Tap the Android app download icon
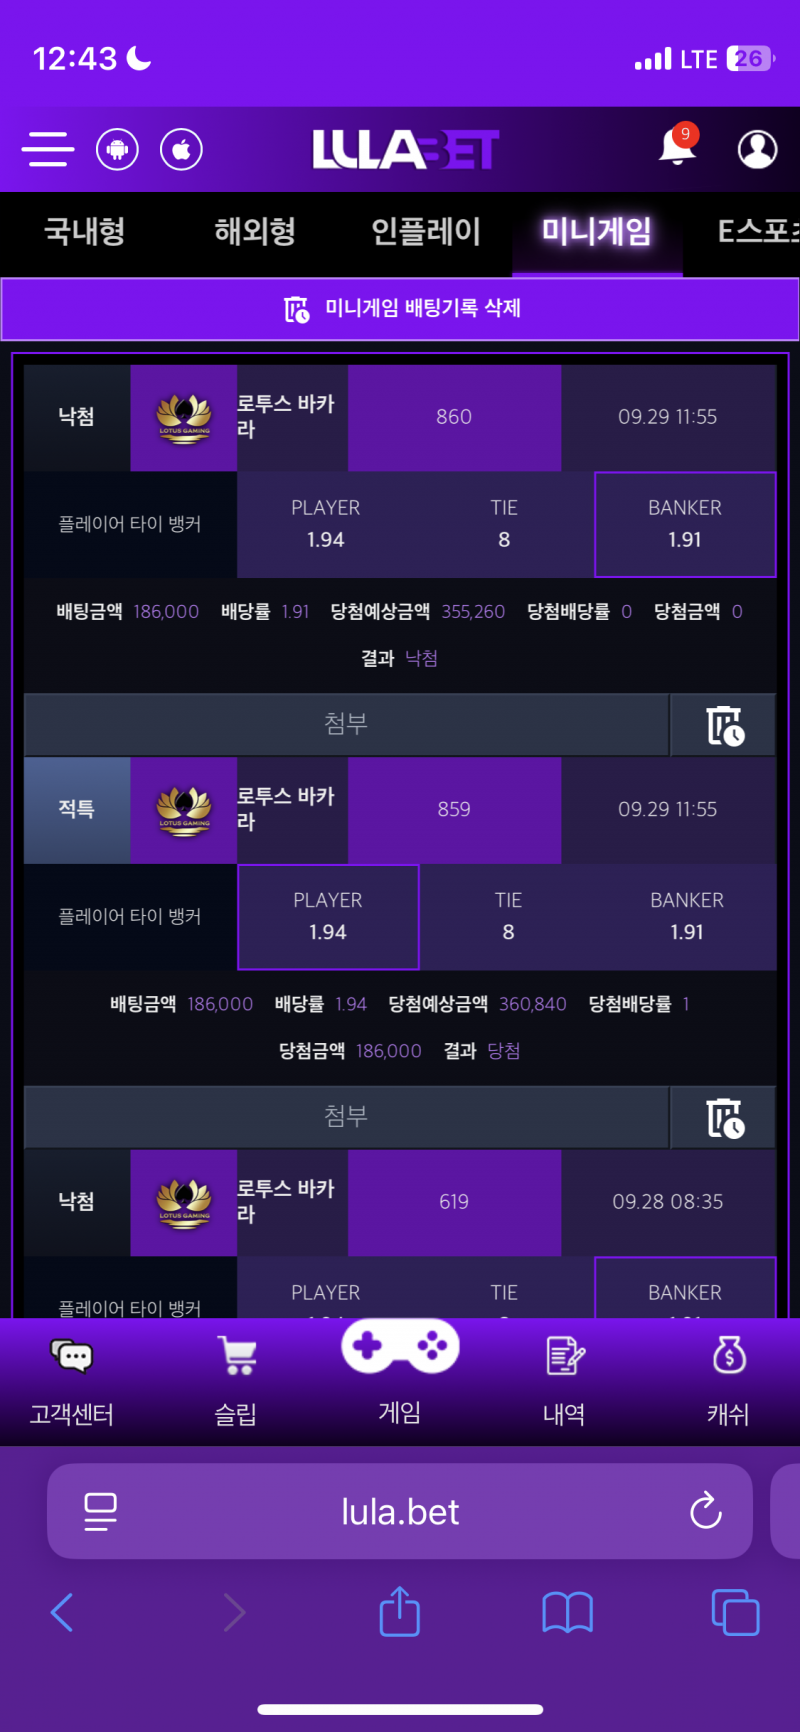 pyautogui.click(x=117, y=150)
